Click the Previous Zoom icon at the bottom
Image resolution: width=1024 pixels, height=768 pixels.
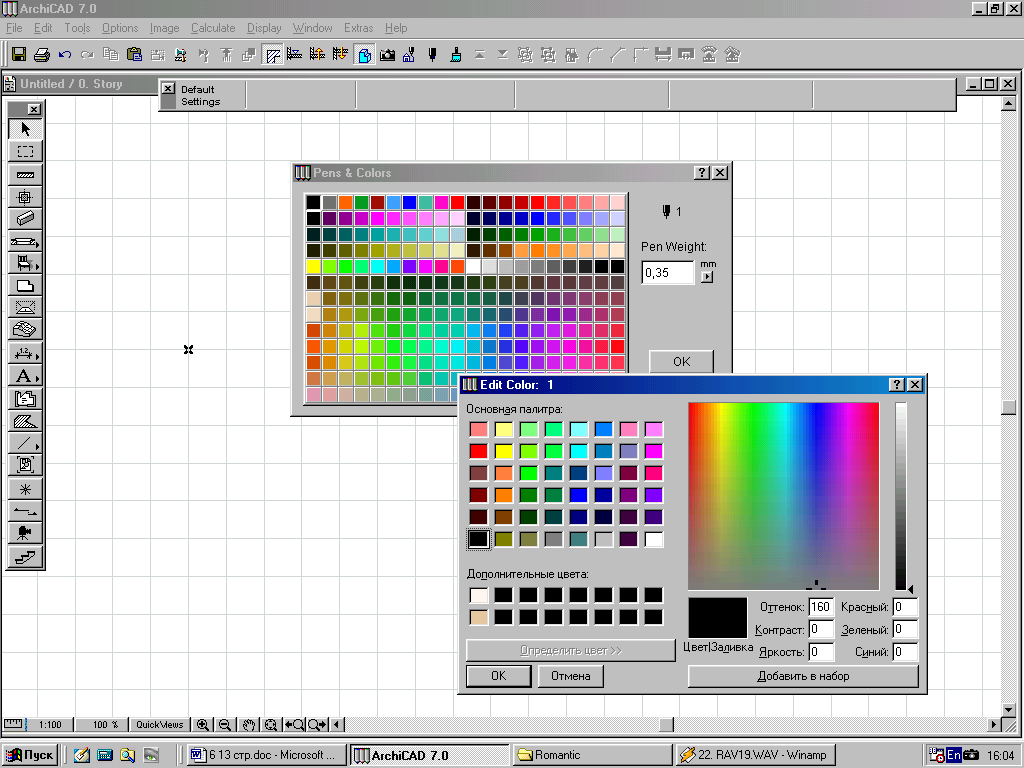click(x=295, y=724)
